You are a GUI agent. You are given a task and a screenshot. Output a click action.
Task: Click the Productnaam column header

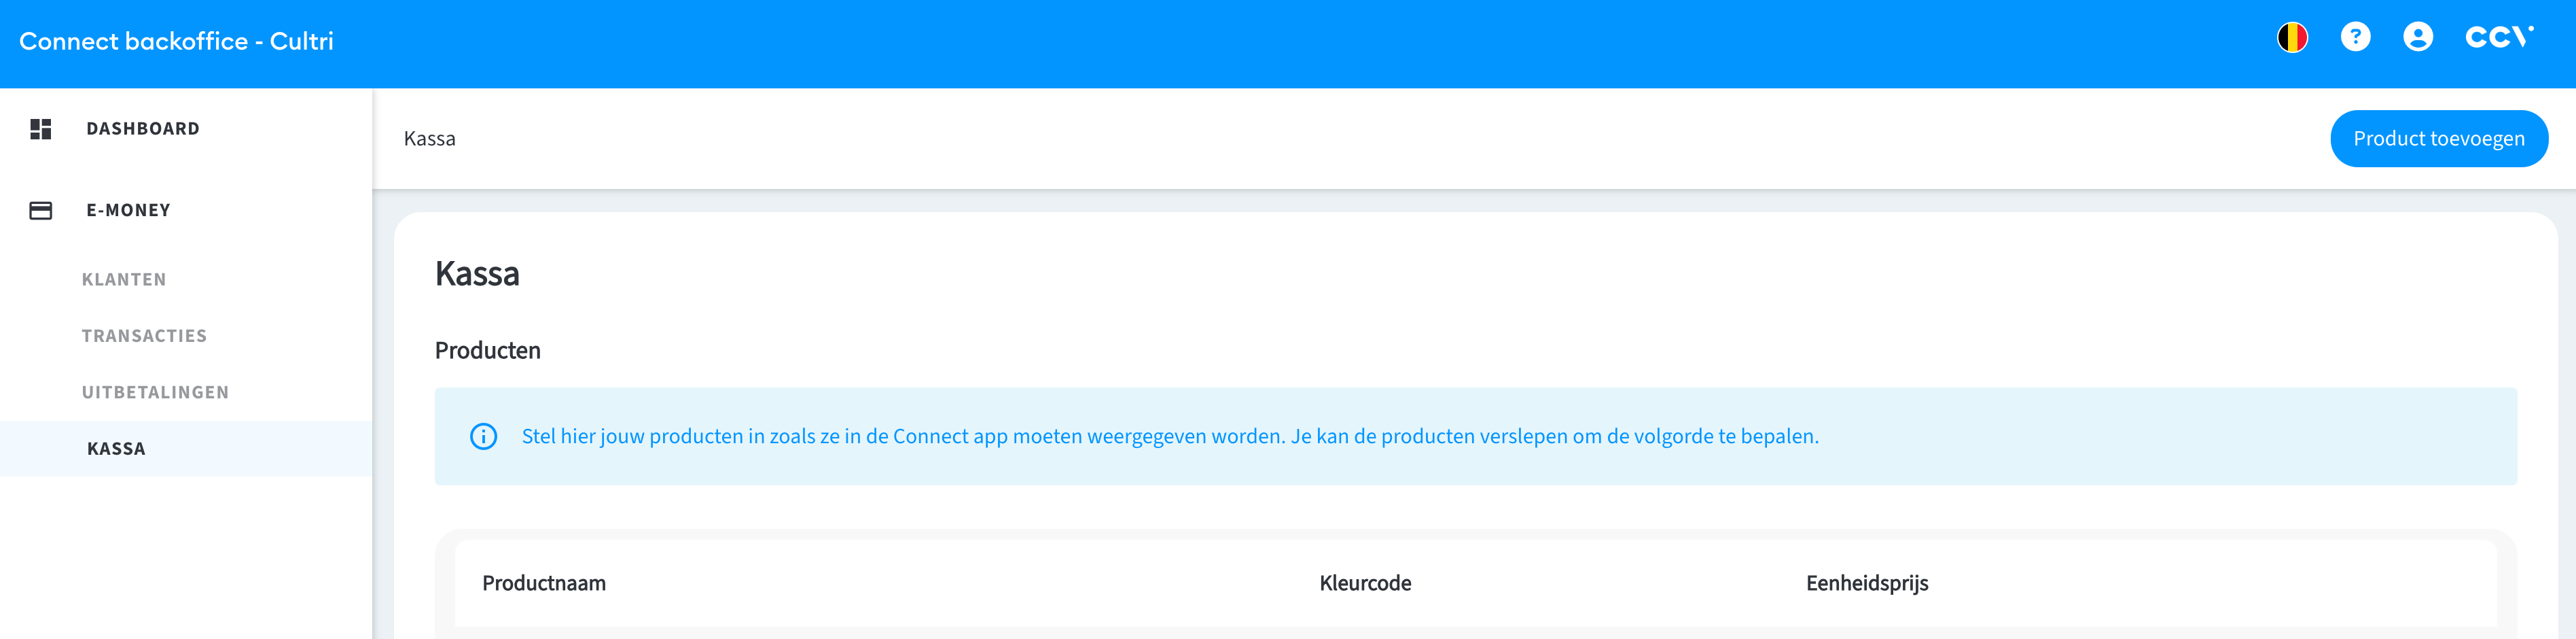[544, 583]
